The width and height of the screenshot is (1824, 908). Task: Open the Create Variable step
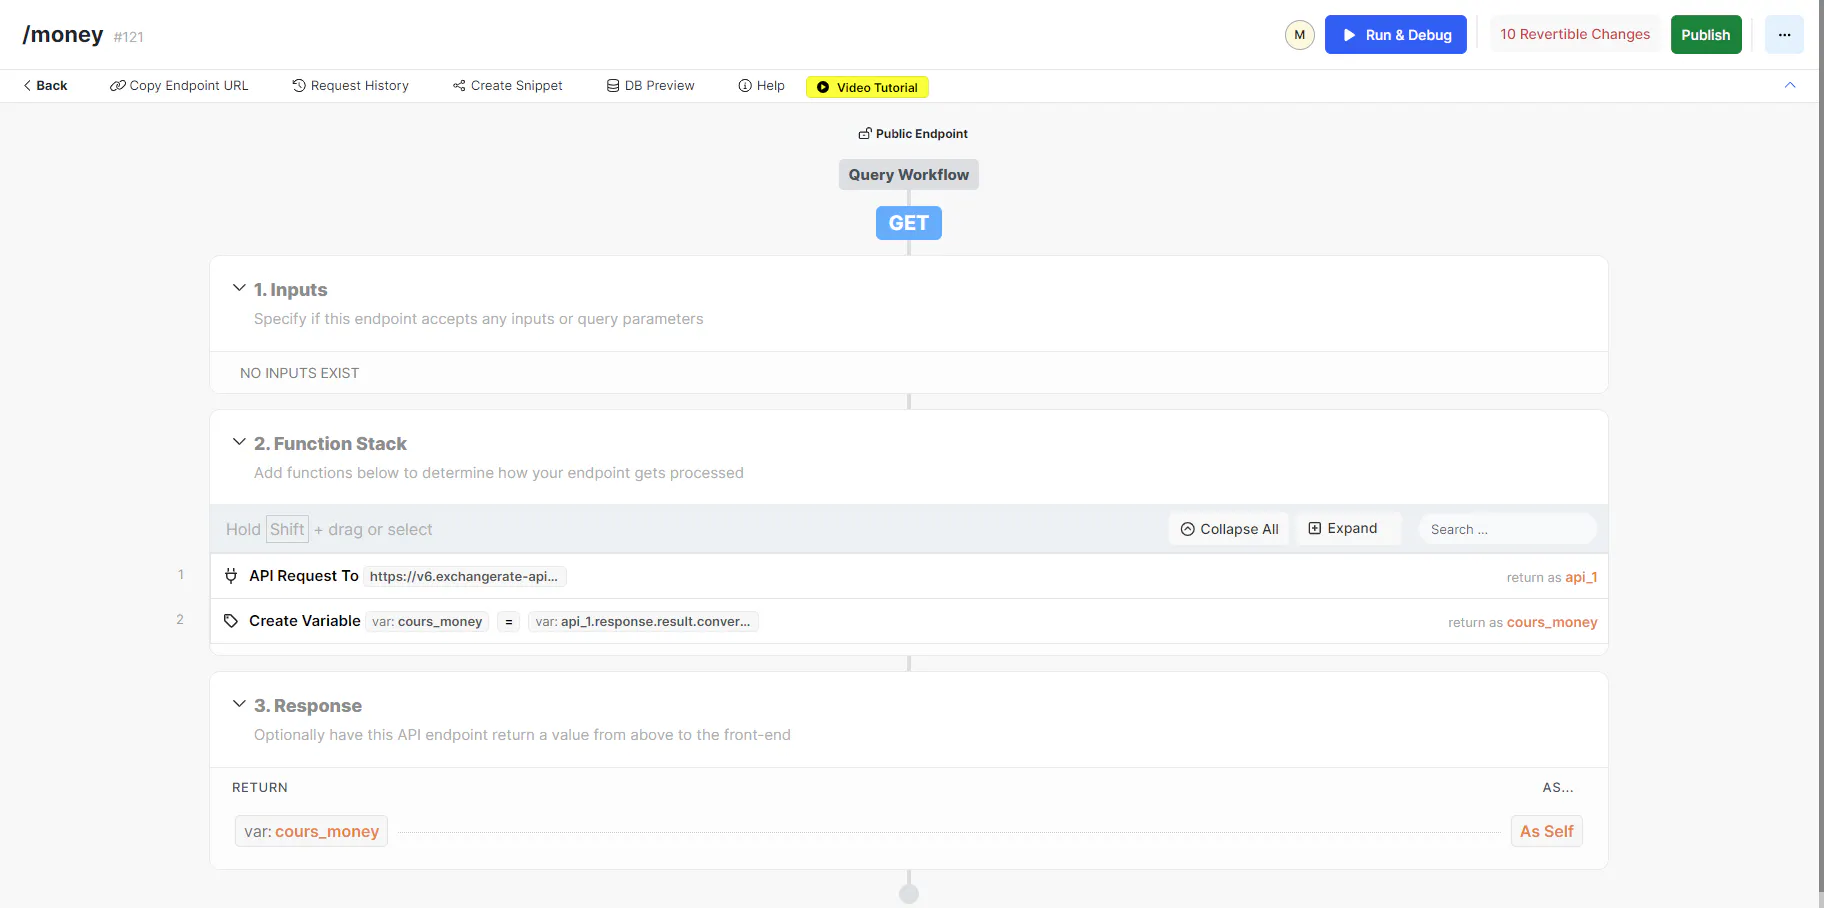tap(908, 621)
